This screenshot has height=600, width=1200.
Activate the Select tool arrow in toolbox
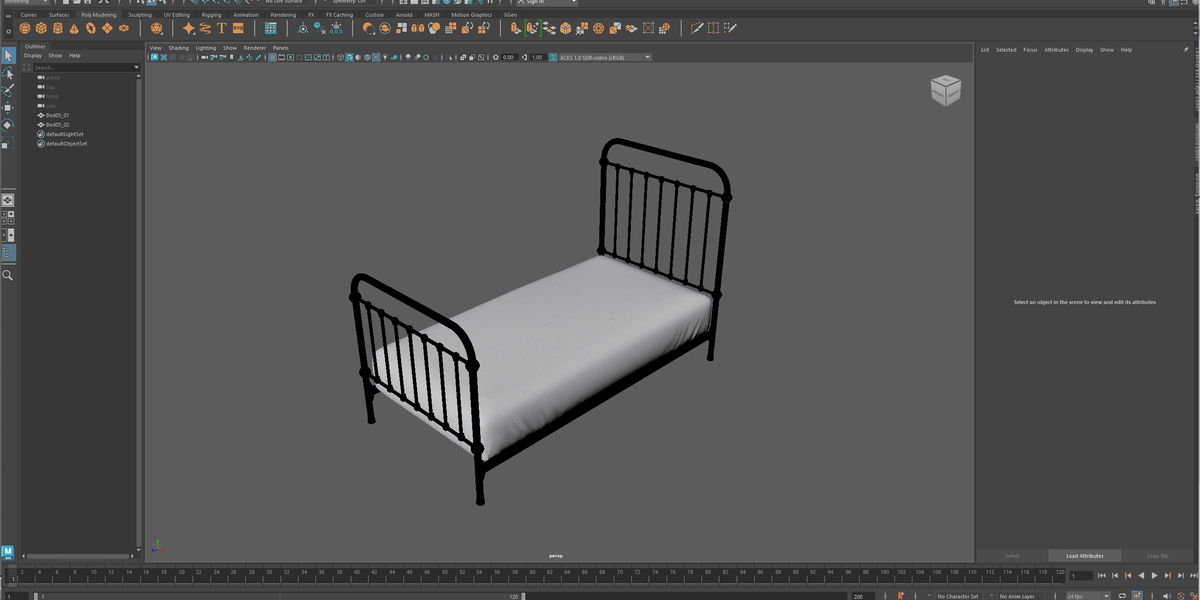tap(8, 55)
